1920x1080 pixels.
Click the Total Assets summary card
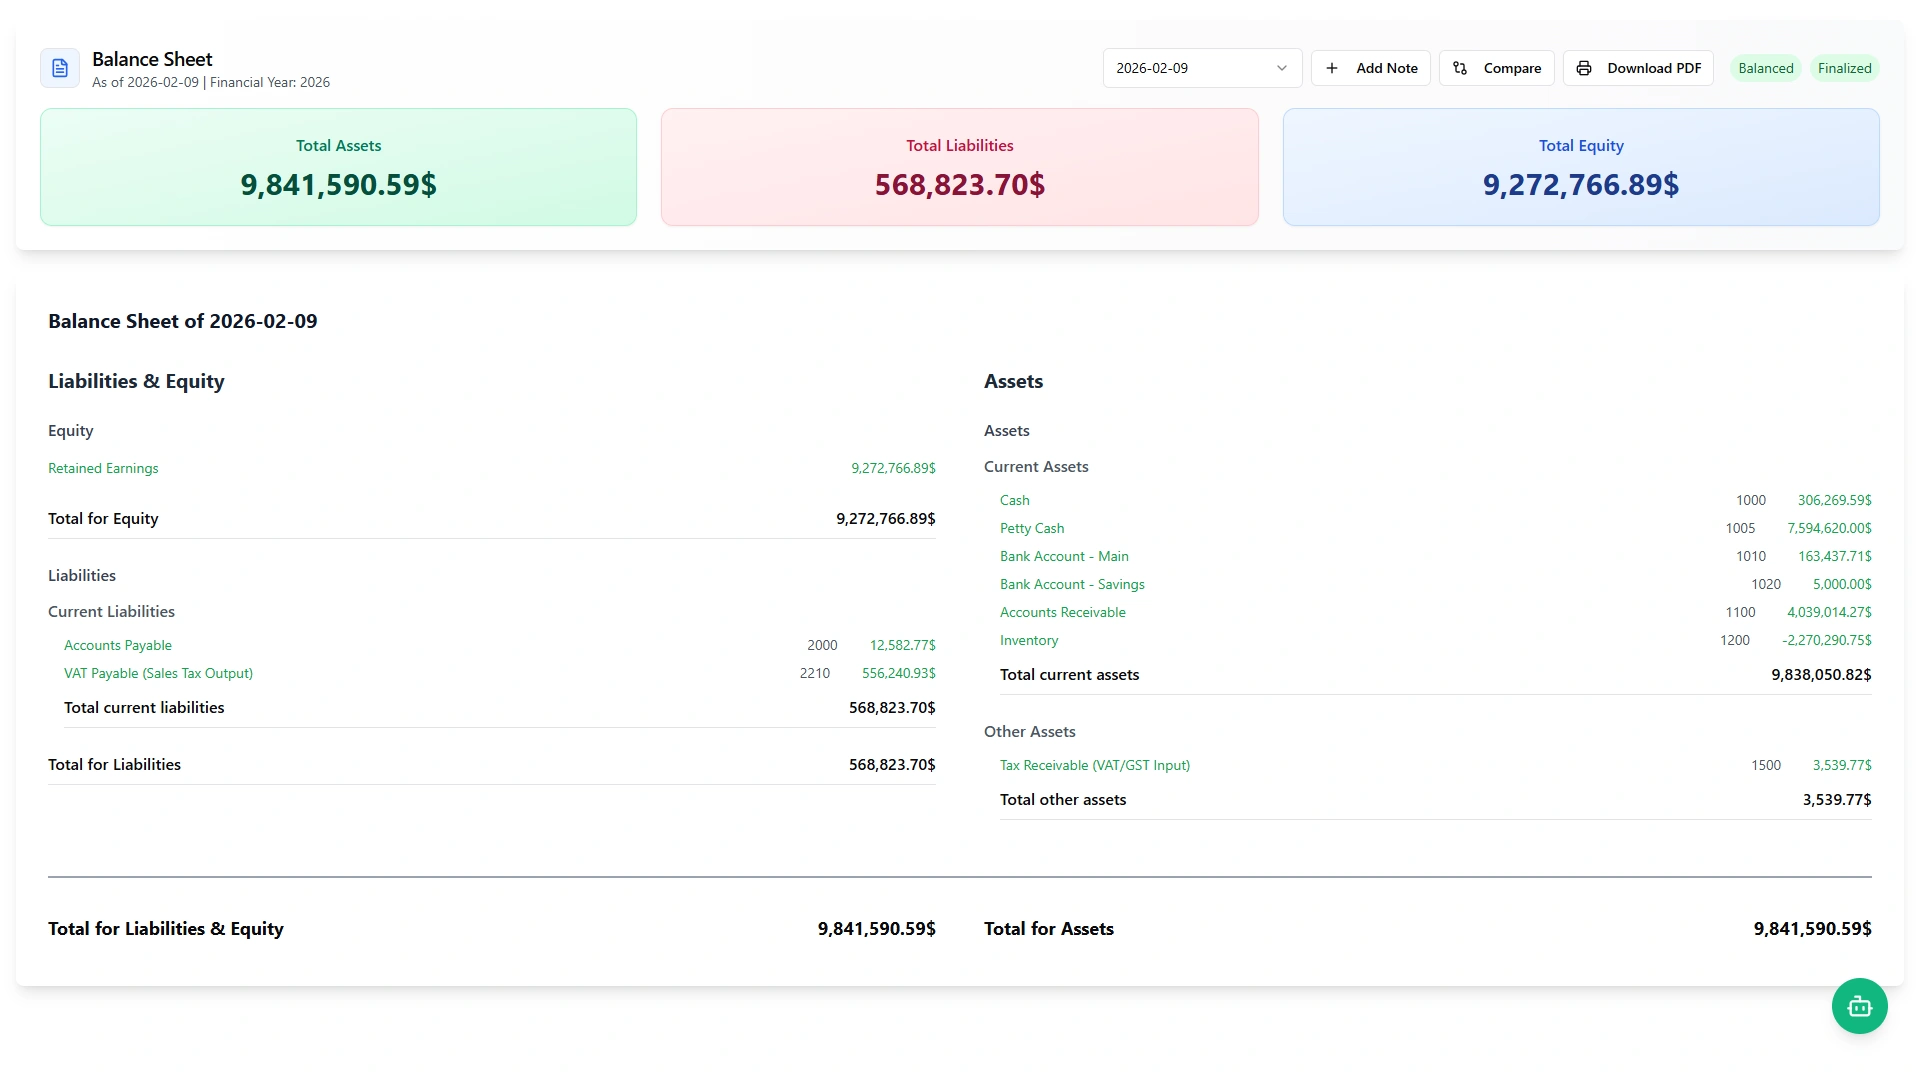[x=338, y=167]
